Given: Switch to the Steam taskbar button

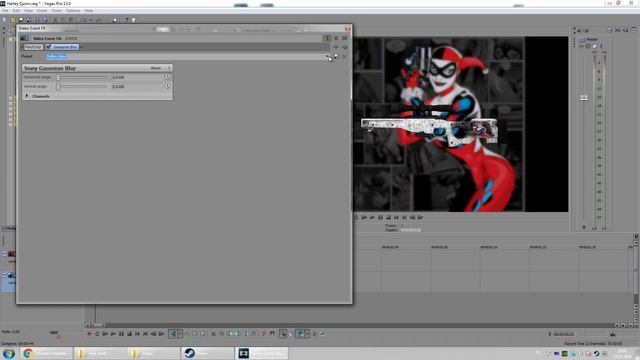Looking at the screenshot, I should click(x=208, y=353).
